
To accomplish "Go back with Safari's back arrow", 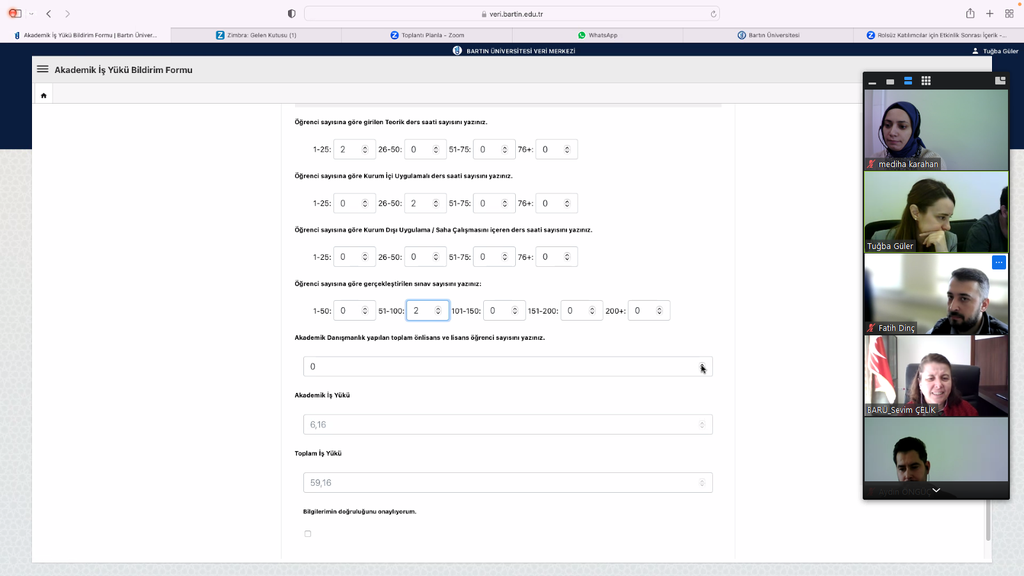I will point(48,14).
